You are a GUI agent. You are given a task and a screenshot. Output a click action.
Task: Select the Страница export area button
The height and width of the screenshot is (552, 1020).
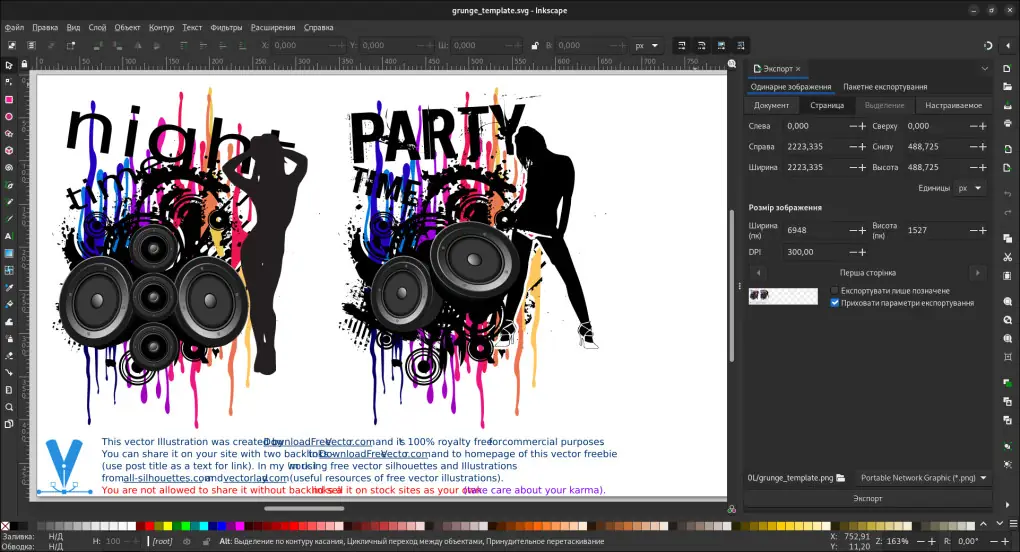(x=827, y=105)
